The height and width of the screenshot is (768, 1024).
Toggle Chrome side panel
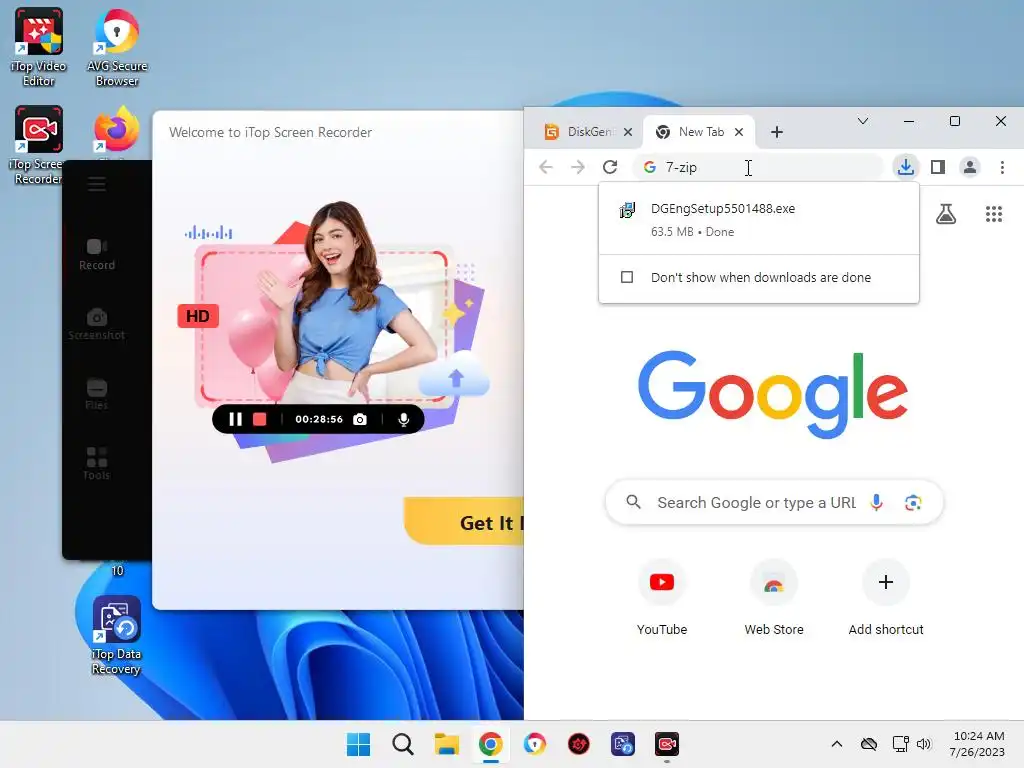(938, 167)
